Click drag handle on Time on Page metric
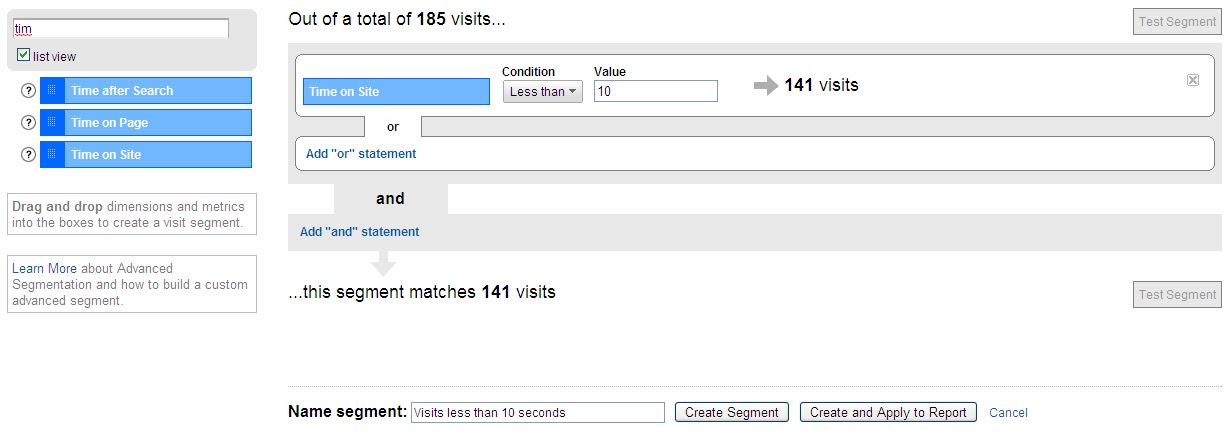Image resolution: width=1229 pixels, height=443 pixels. click(52, 123)
